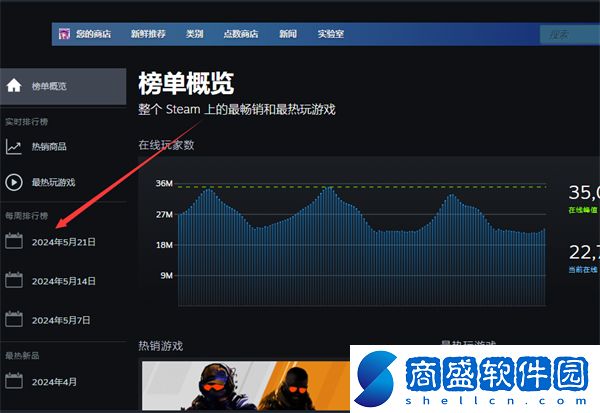Open the 新鲜推荐 menu
Image resolution: width=600 pixels, height=413 pixels.
(148, 34)
